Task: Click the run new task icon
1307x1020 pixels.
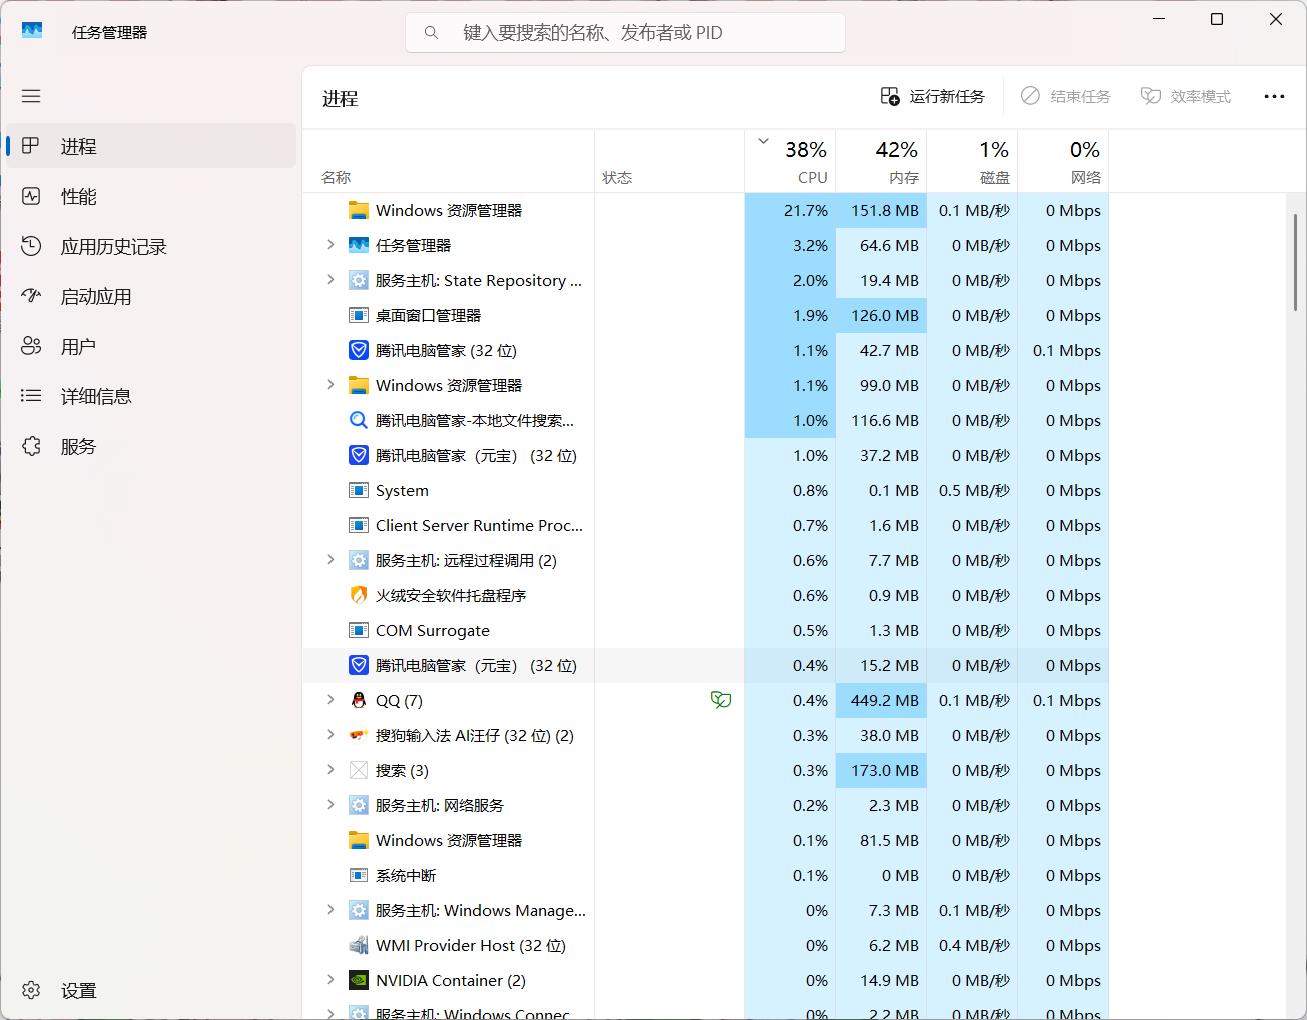Action: tap(890, 96)
